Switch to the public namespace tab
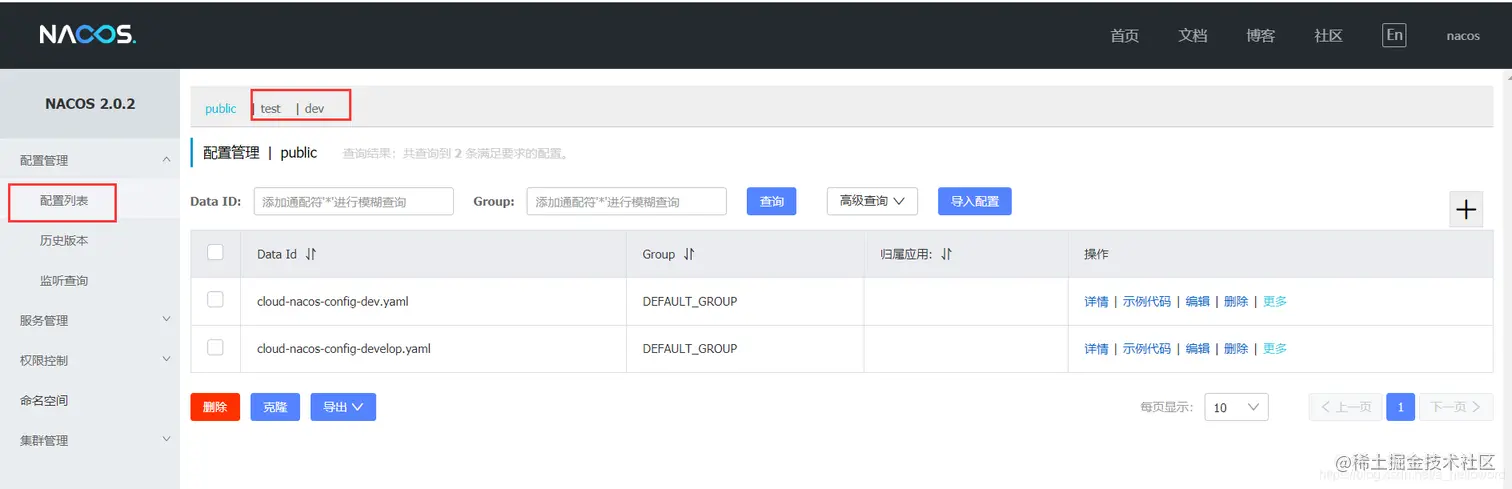The height and width of the screenshot is (489, 1512). point(221,108)
